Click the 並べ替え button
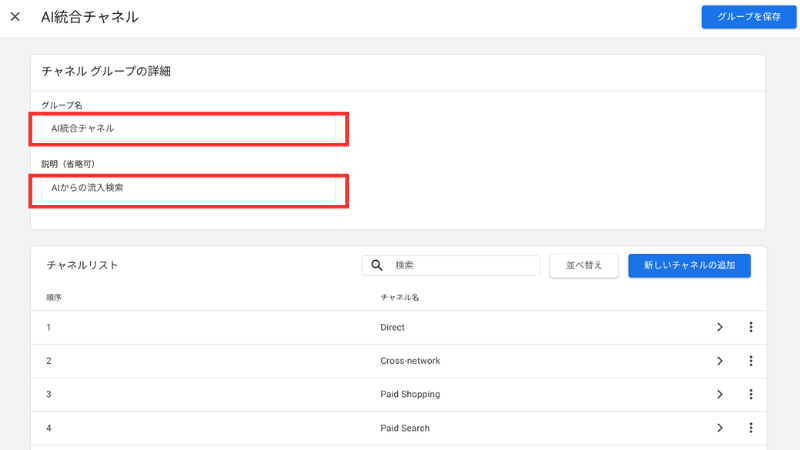The height and width of the screenshot is (450, 800). point(584,265)
